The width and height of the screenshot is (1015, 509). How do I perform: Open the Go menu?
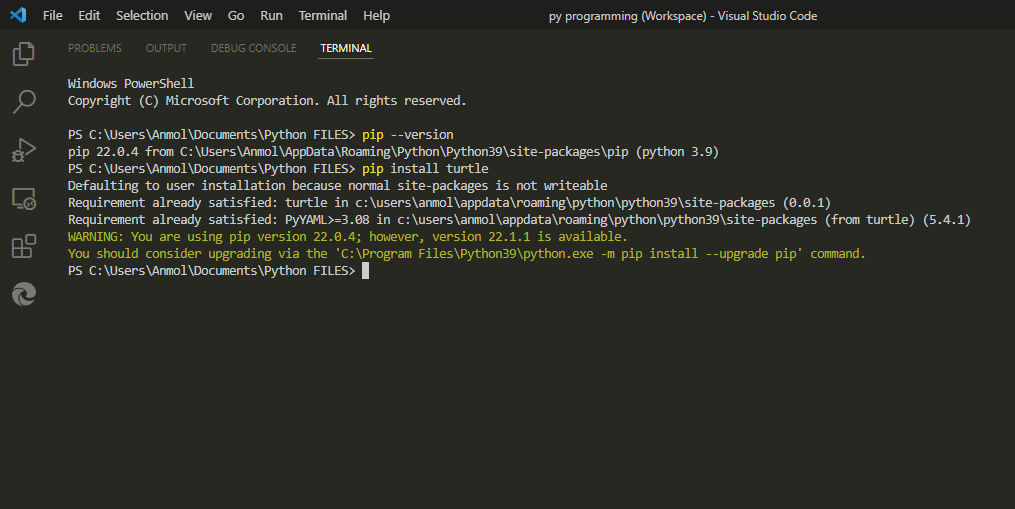click(x=236, y=16)
